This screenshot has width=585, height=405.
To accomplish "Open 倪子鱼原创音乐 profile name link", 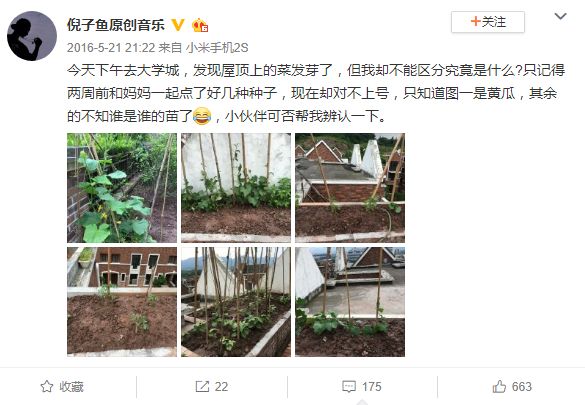I will (116, 25).
